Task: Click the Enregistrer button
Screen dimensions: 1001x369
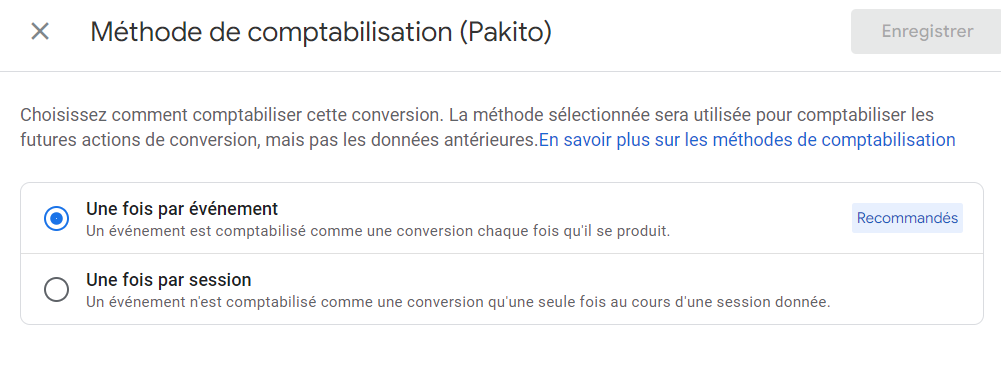Action: pos(927,31)
